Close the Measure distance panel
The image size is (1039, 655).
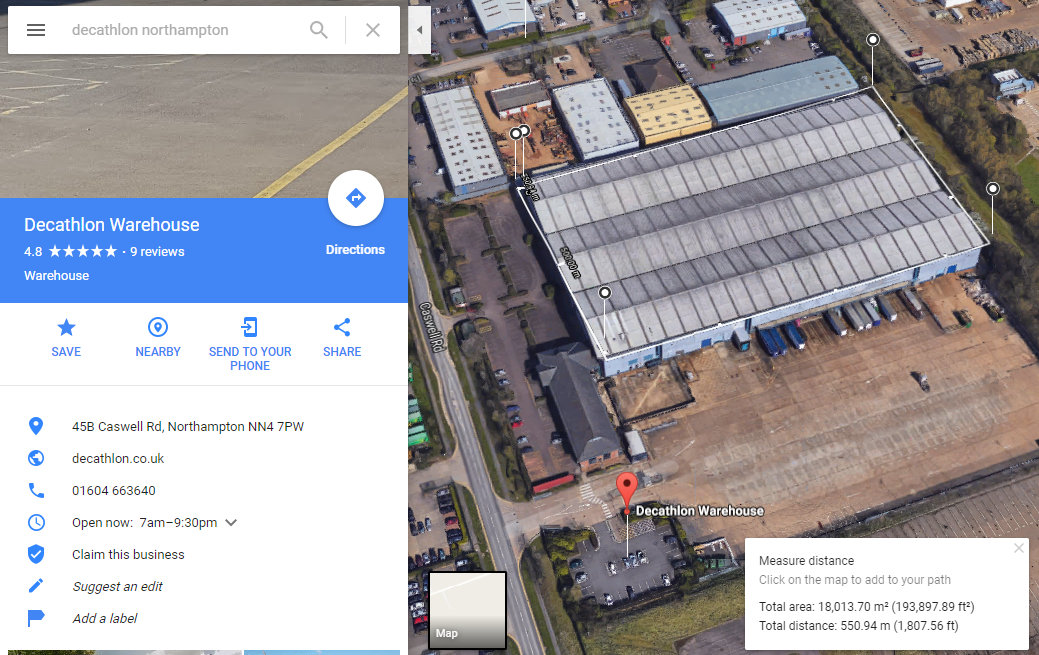click(x=1018, y=548)
